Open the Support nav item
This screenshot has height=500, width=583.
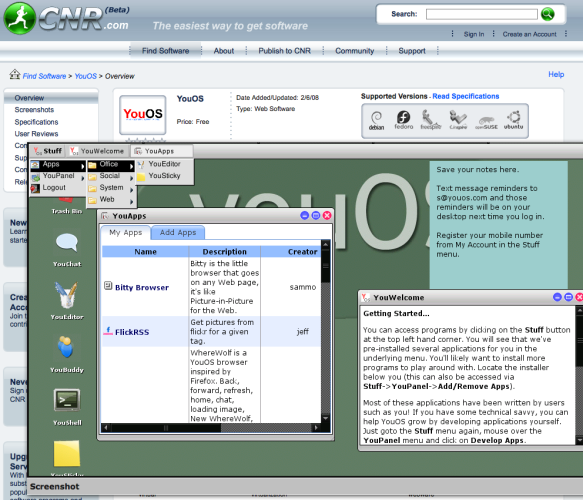coord(412,51)
